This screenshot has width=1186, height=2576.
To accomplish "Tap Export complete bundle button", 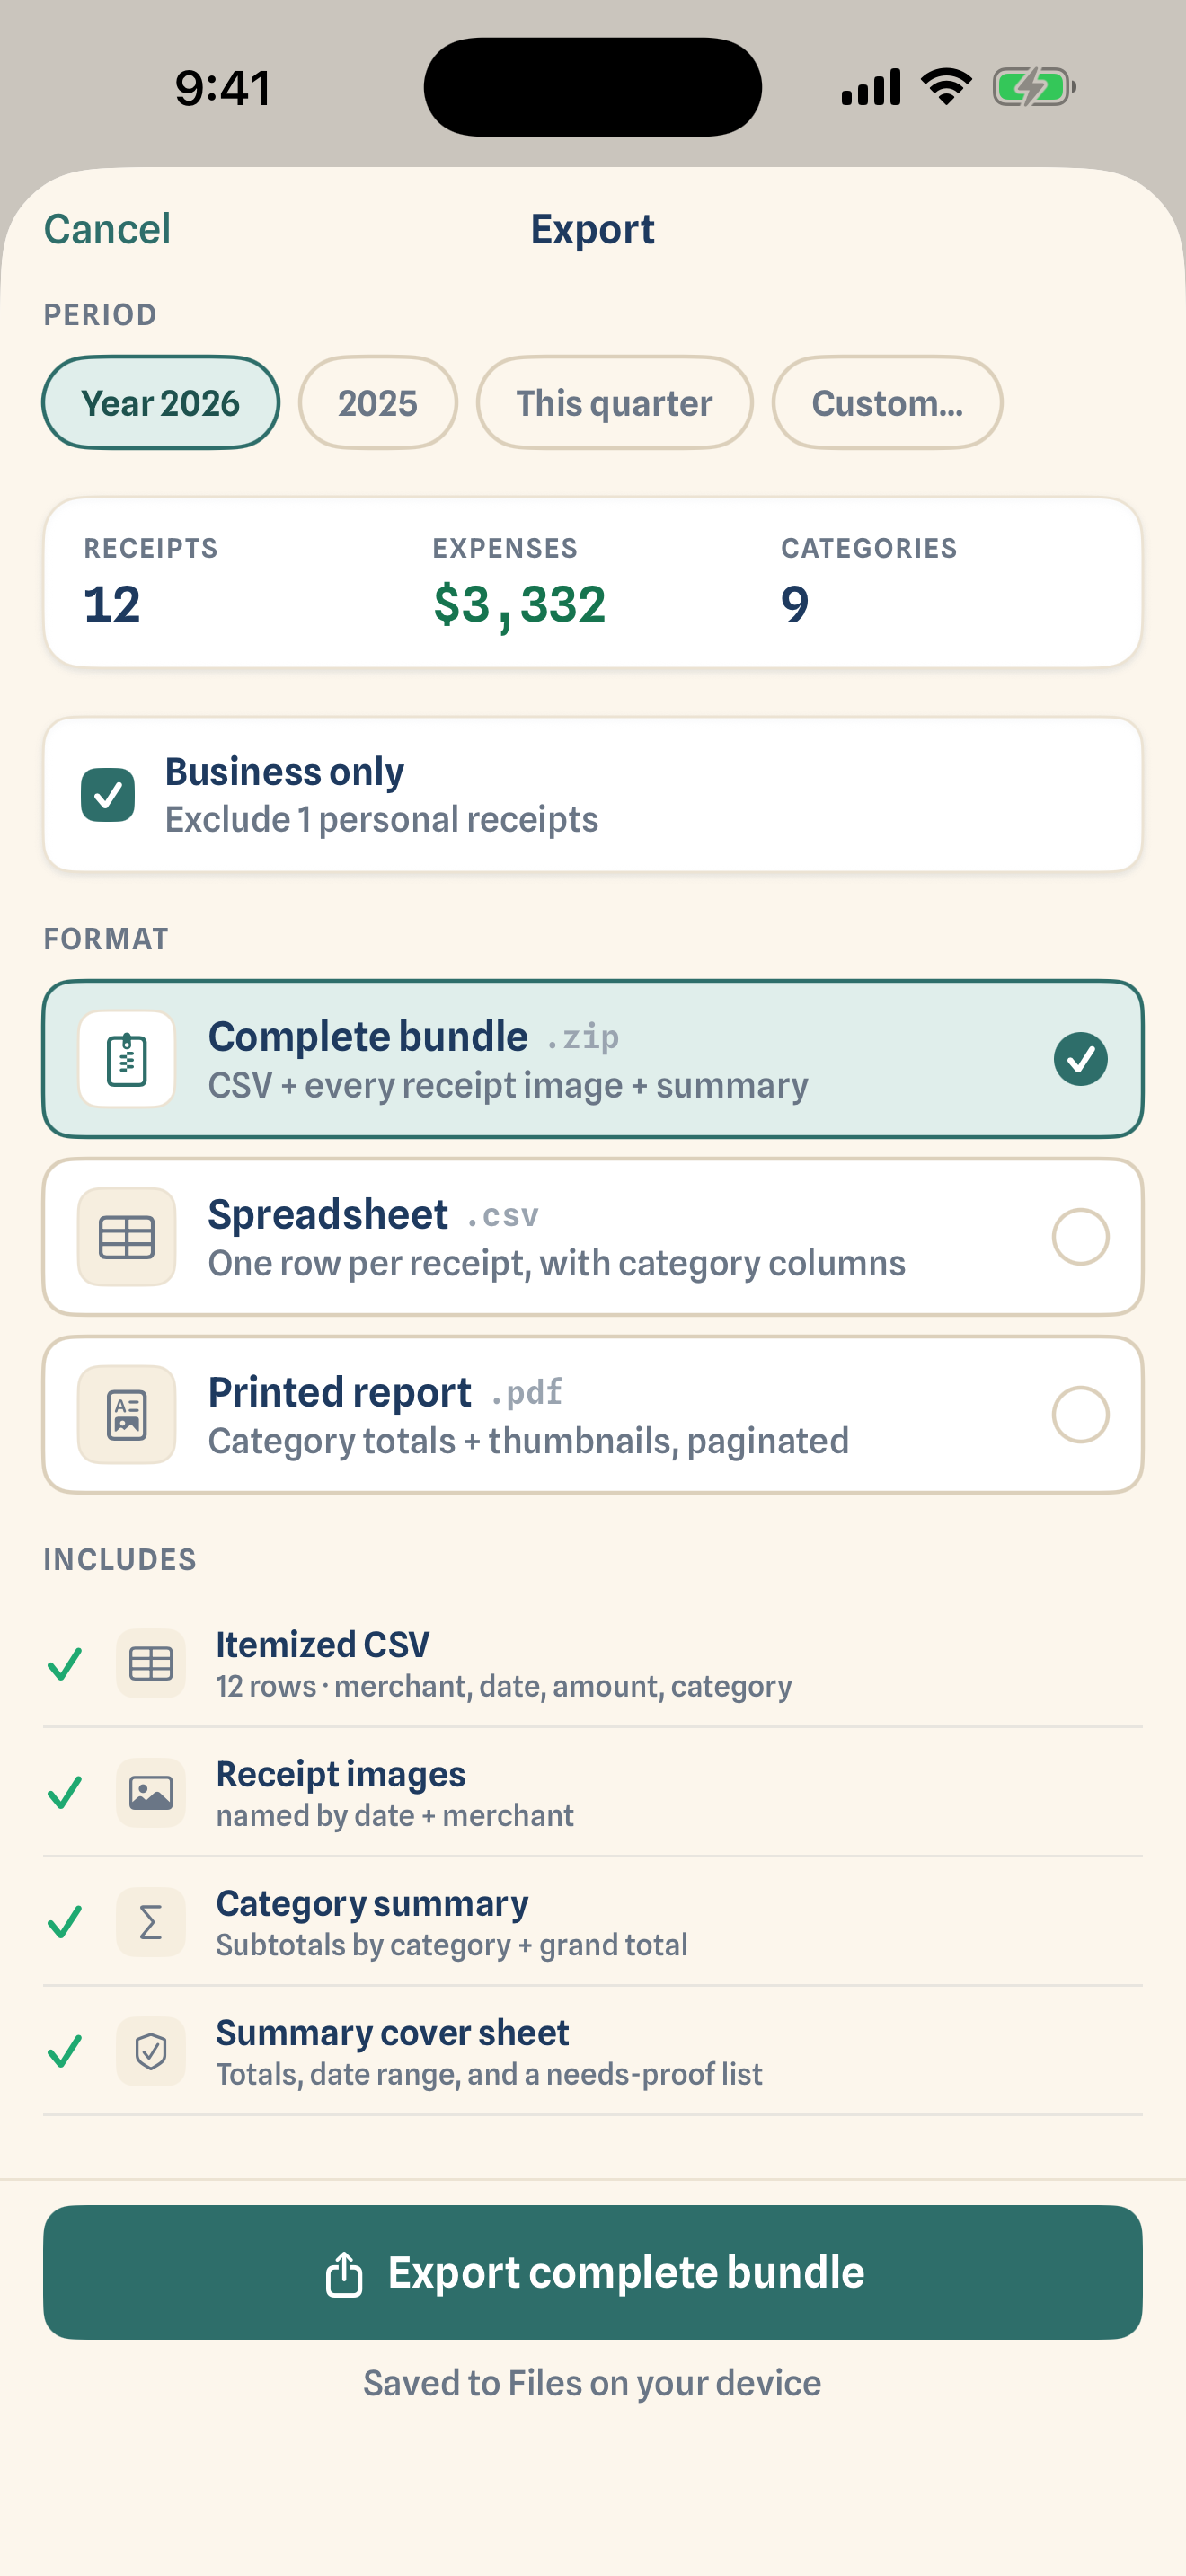I will (x=593, y=2272).
